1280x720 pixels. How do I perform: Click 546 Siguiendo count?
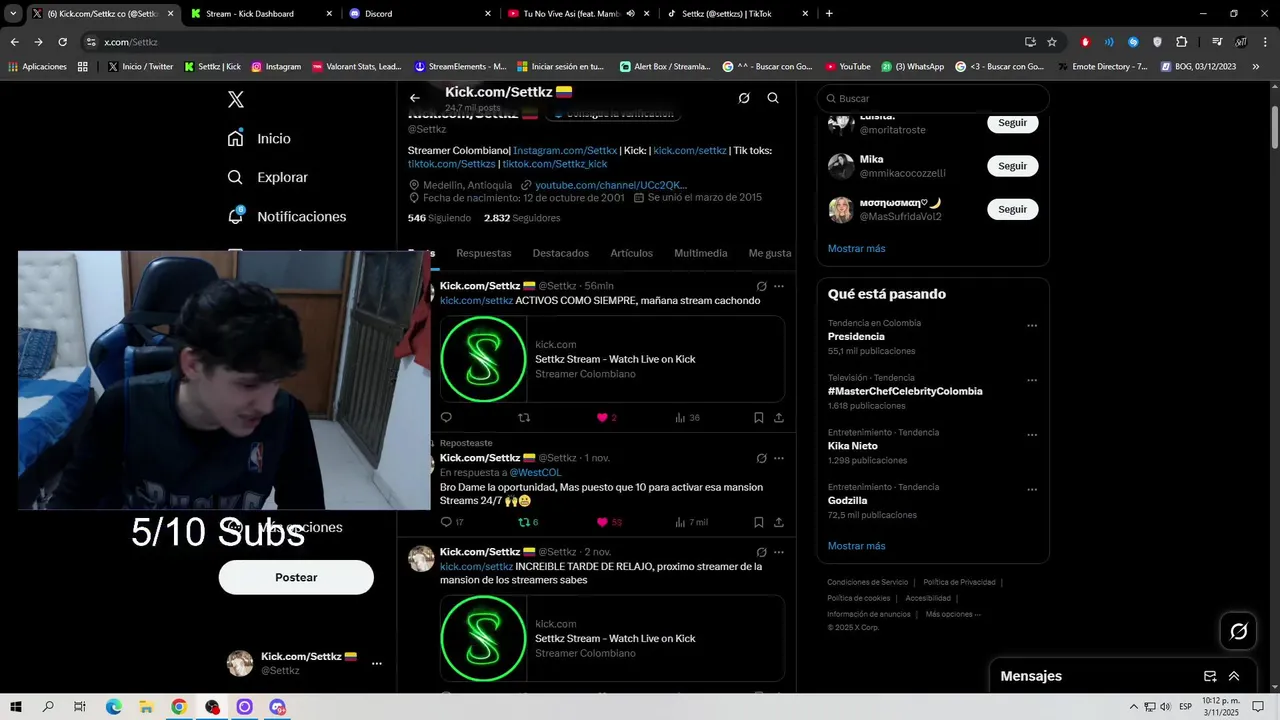[439, 218]
